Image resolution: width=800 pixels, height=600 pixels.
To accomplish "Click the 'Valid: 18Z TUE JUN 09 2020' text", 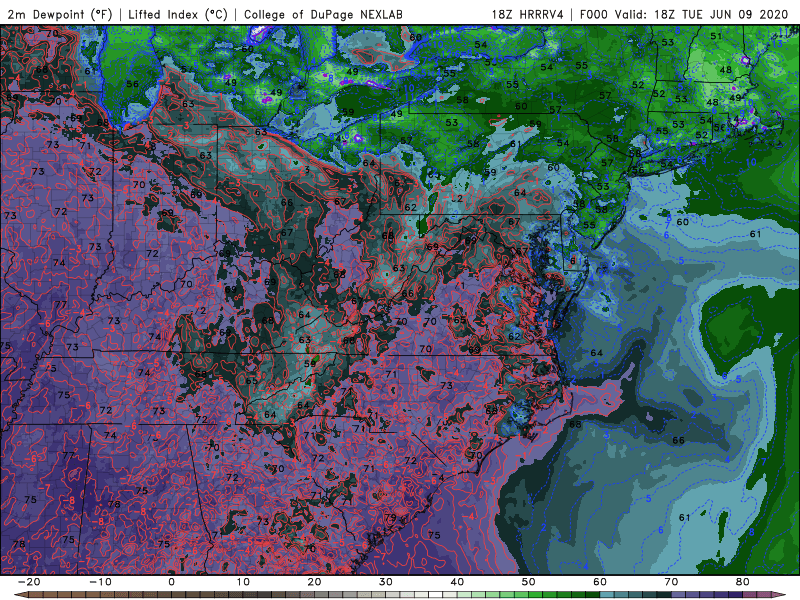I will (702, 14).
